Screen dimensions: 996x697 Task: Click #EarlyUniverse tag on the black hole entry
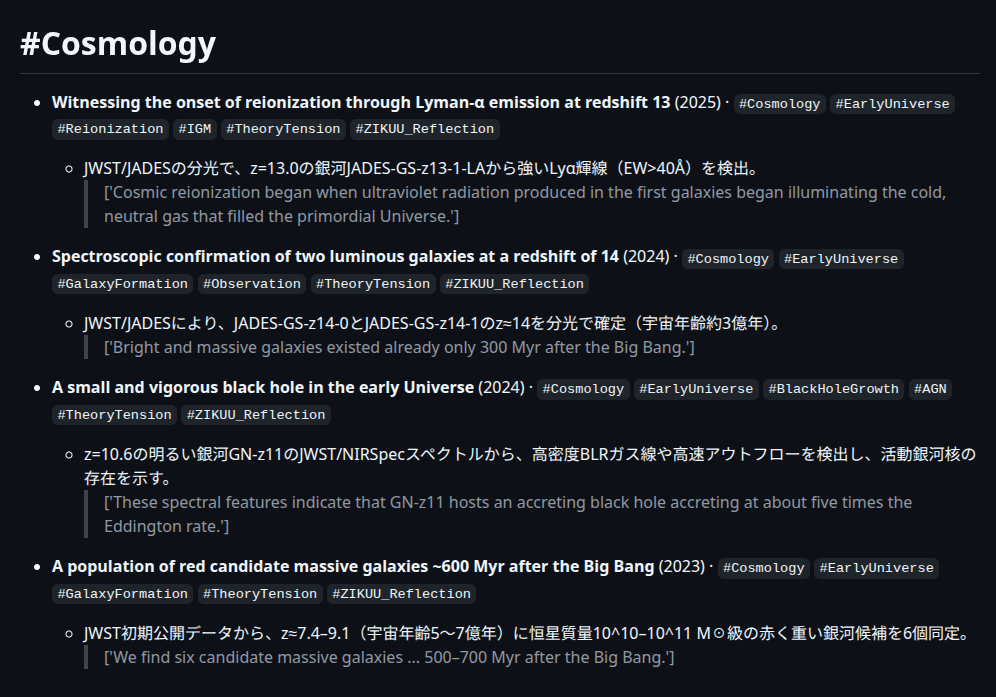[696, 389]
